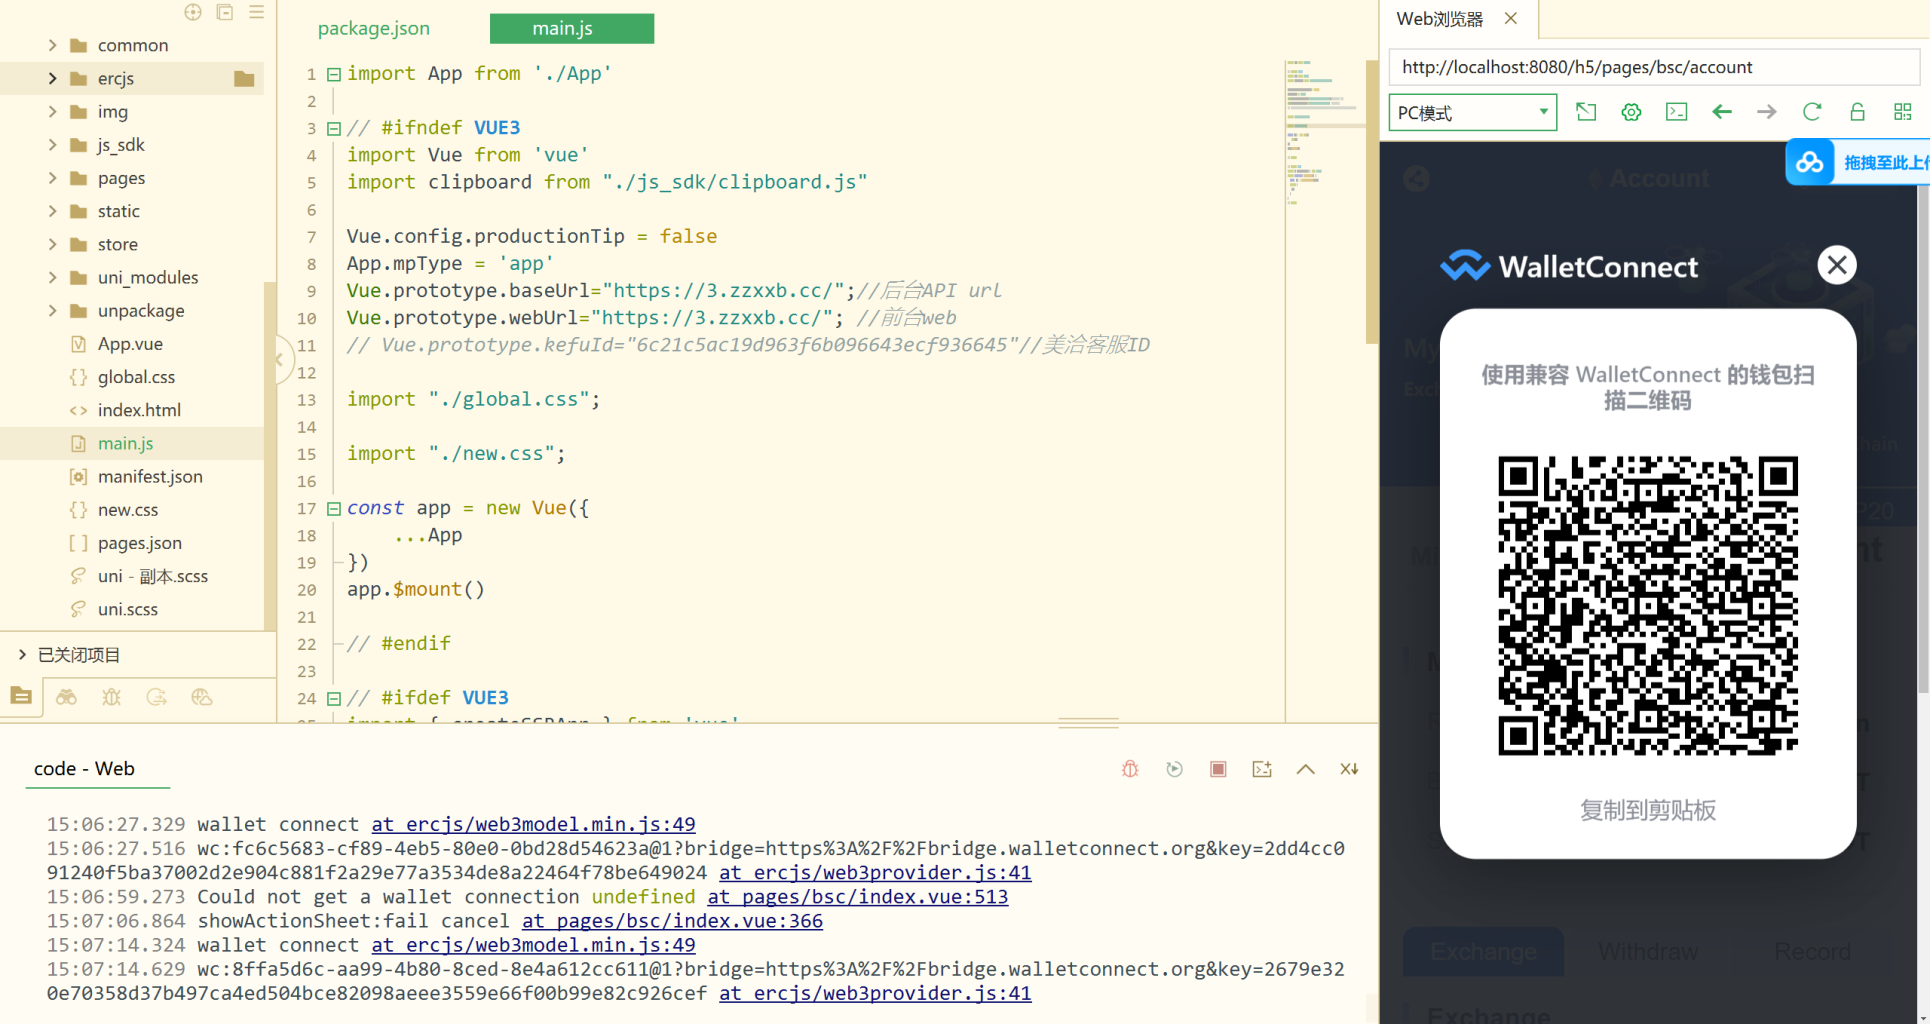Image resolution: width=1930 pixels, height=1024 pixels.
Task: Clear the console output with X↓ icon
Action: click(1349, 769)
